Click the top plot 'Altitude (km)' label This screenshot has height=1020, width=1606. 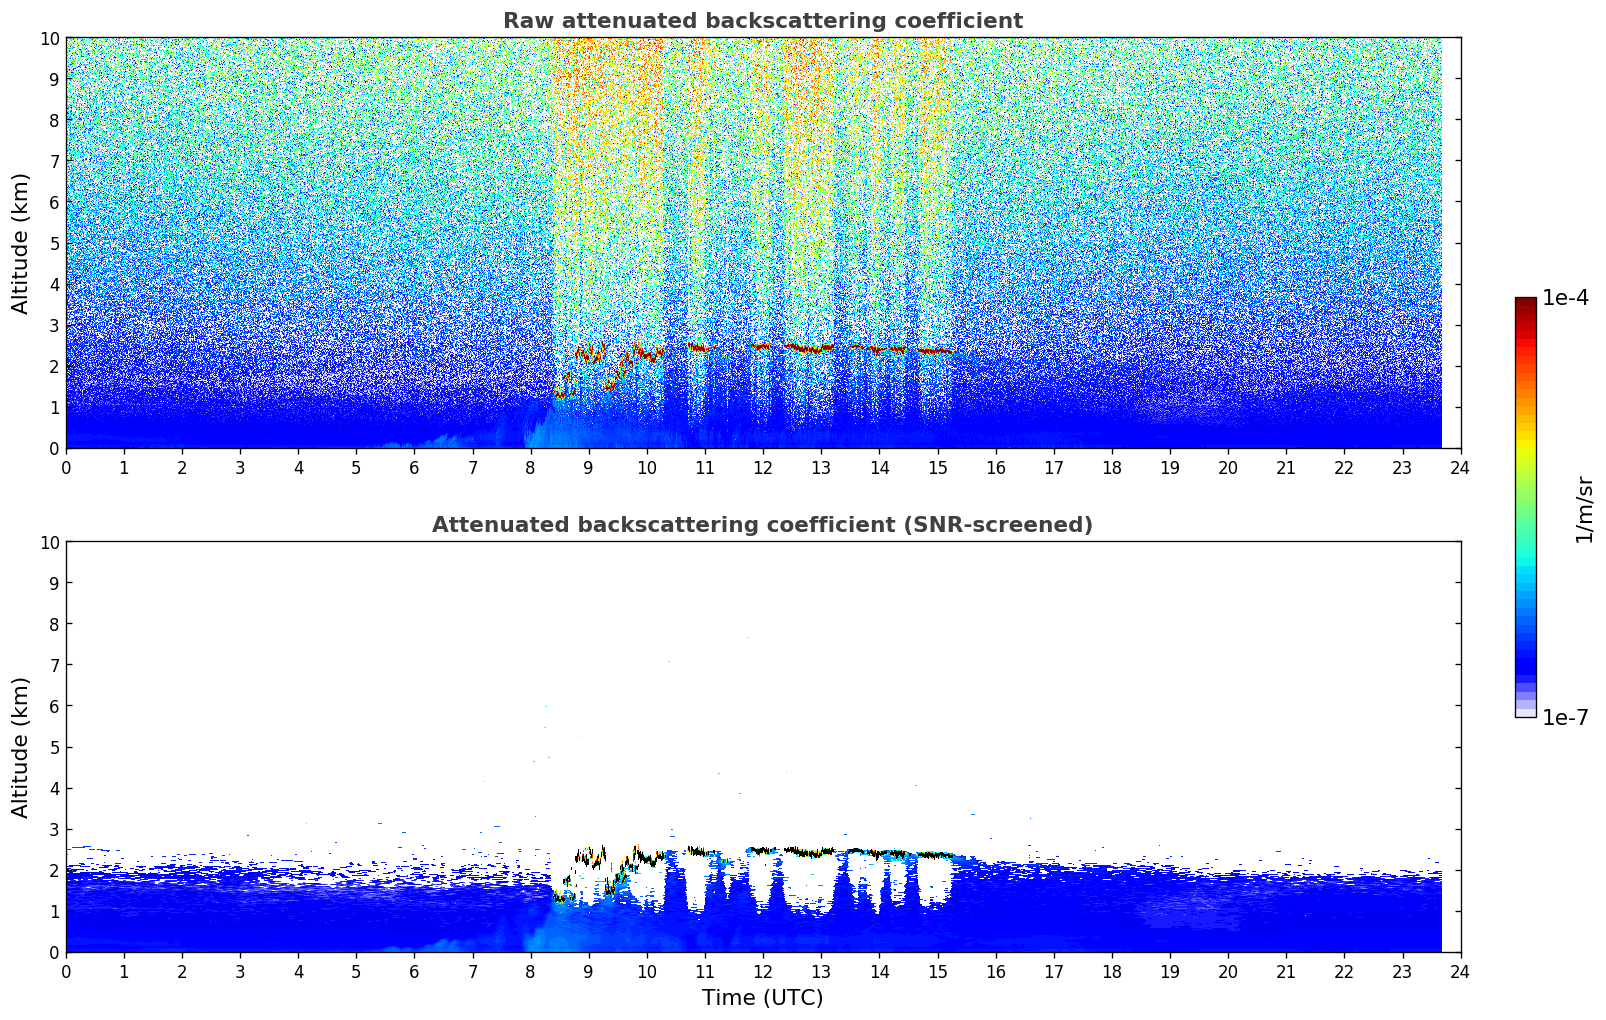pyautogui.click(x=21, y=243)
